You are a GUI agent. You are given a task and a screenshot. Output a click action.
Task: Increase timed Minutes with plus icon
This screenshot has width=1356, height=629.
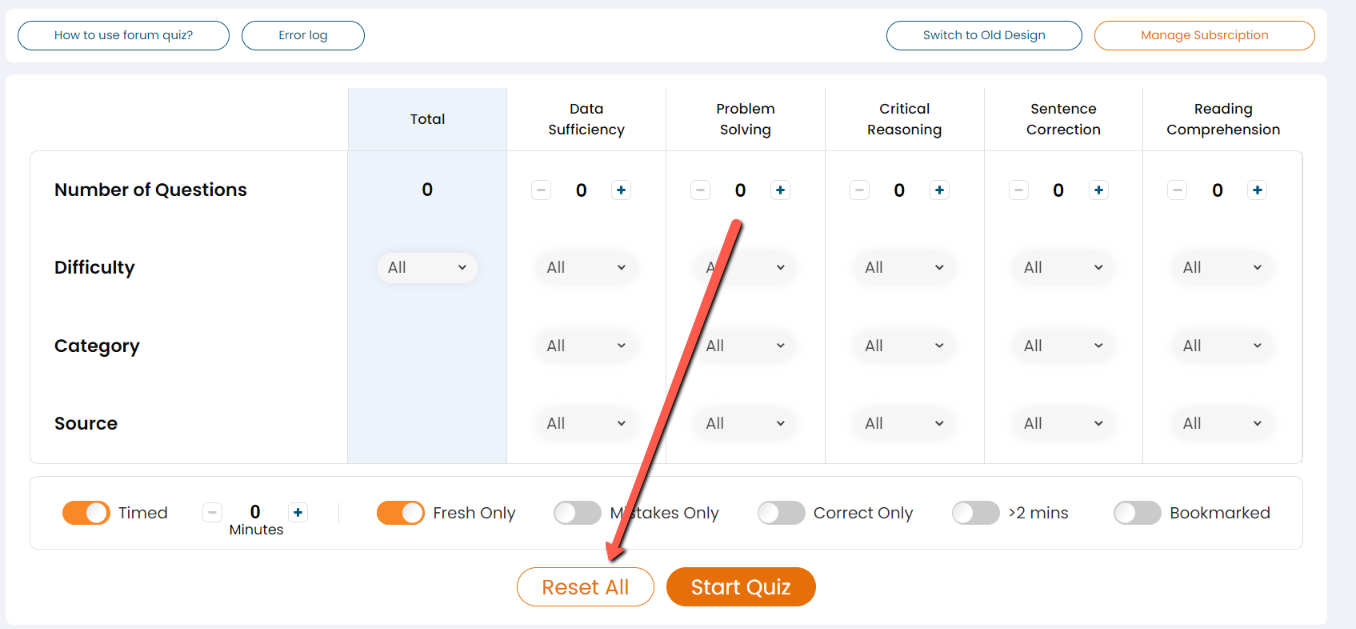point(298,513)
